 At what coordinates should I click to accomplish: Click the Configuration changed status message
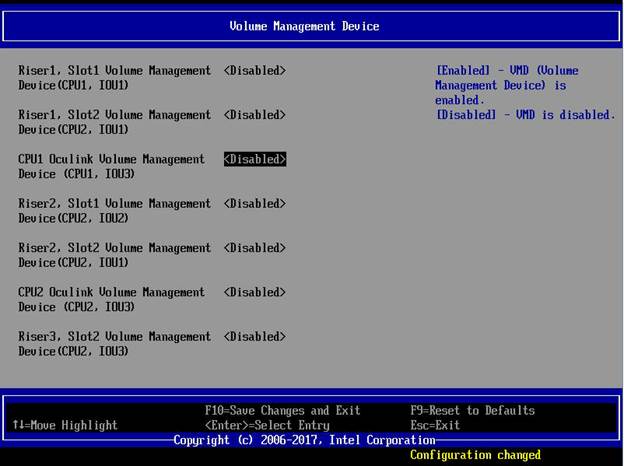(x=475, y=455)
